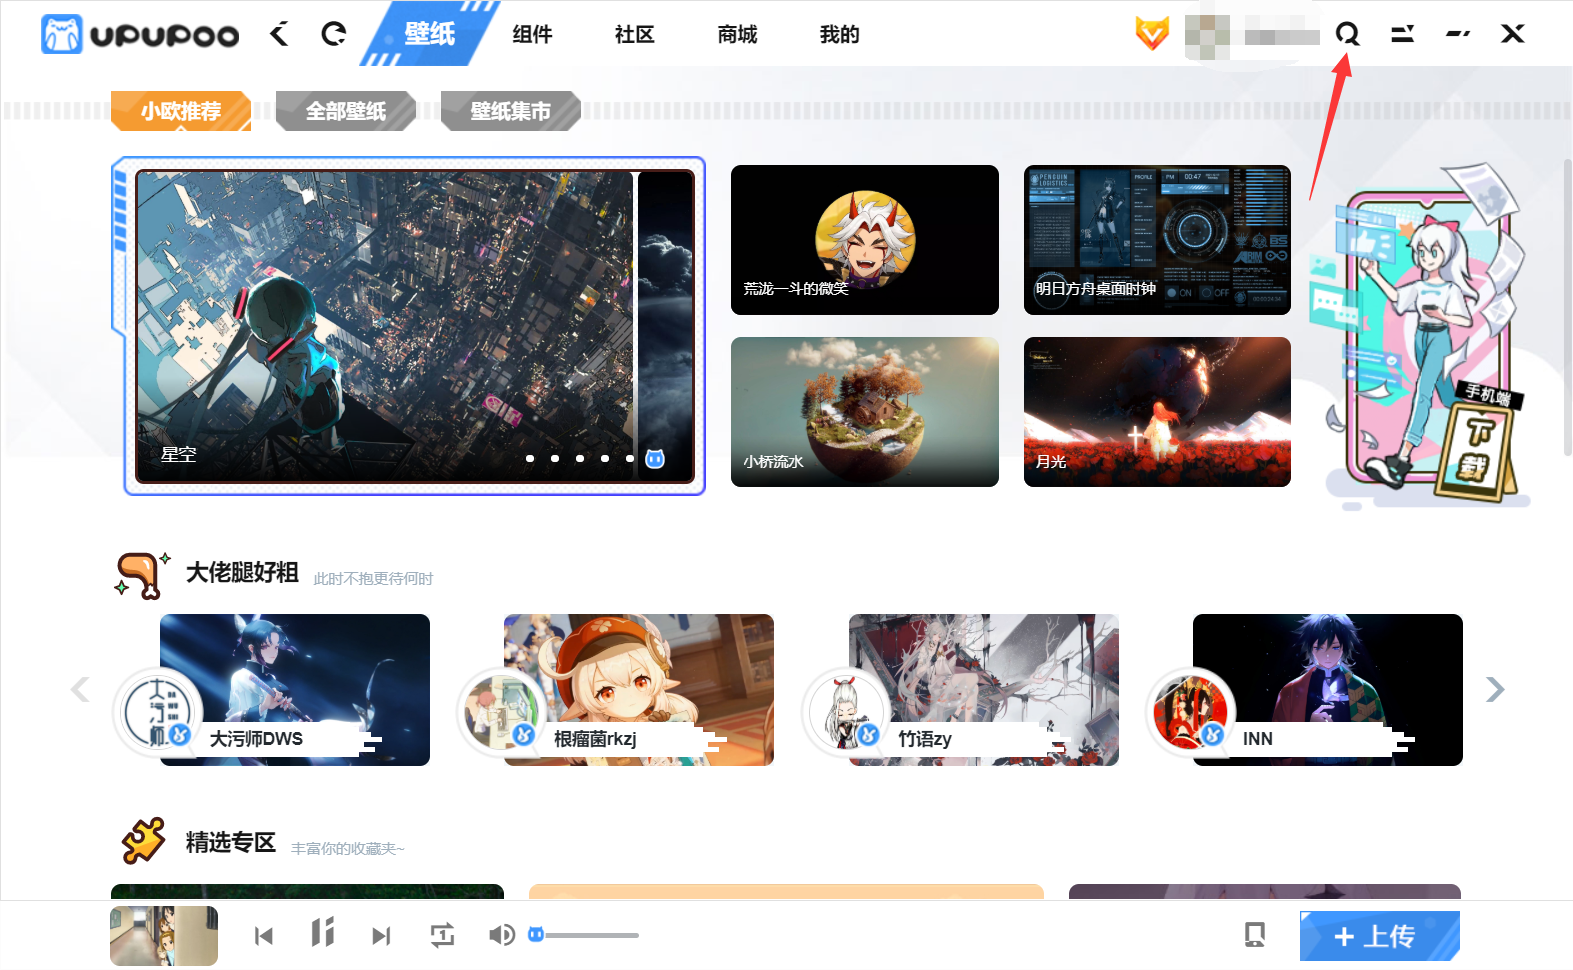Adjust the volume slider
The height and width of the screenshot is (970, 1573).
590,935
